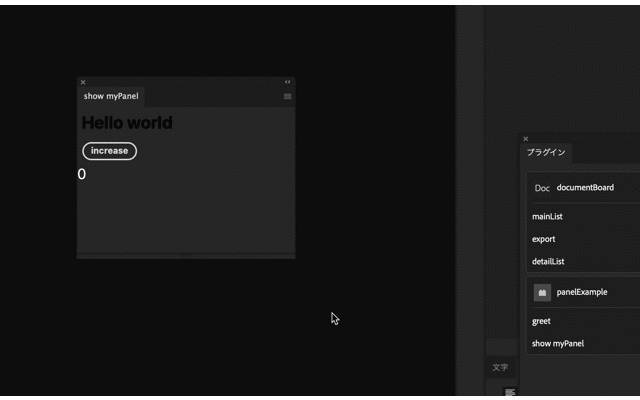Switch to the プラグイン tab
The height and width of the screenshot is (400, 640).
[547, 153]
